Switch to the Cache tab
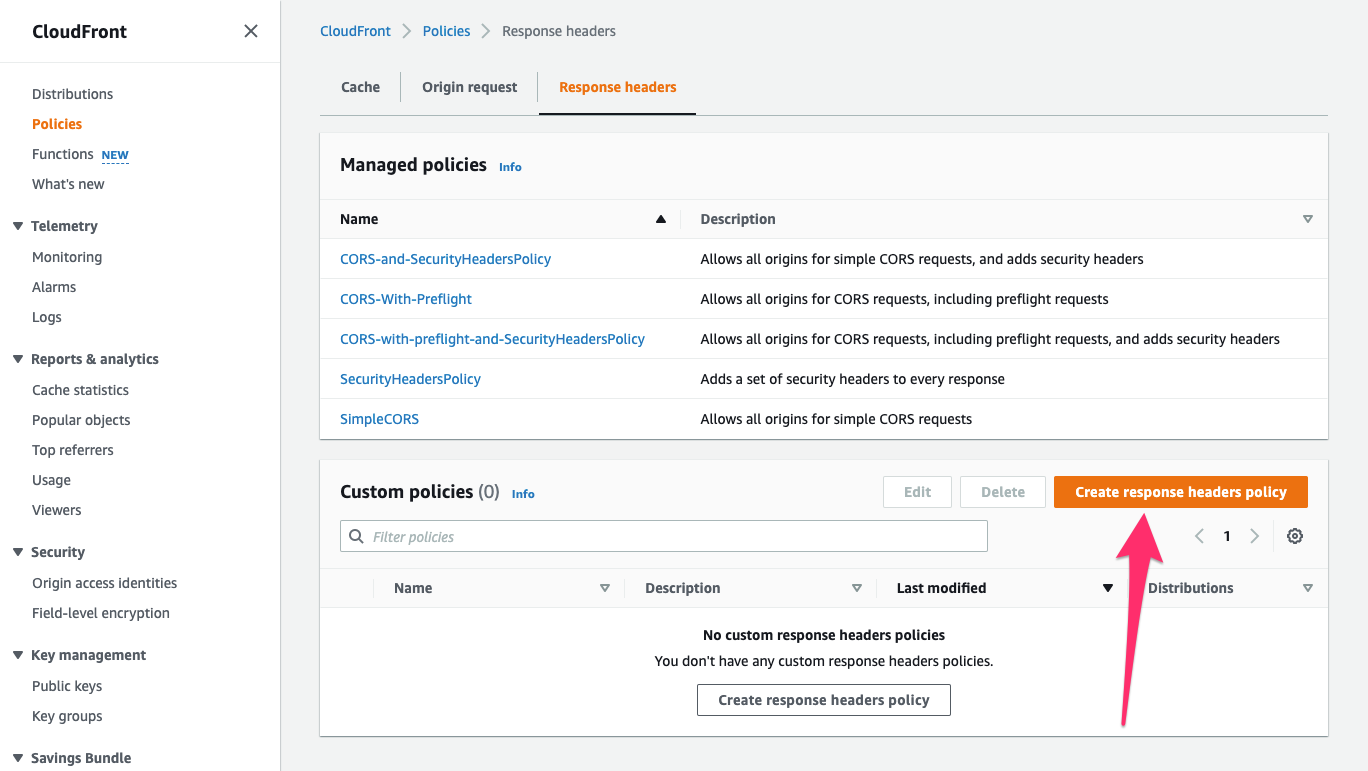The image size is (1368, 771). pyautogui.click(x=360, y=87)
